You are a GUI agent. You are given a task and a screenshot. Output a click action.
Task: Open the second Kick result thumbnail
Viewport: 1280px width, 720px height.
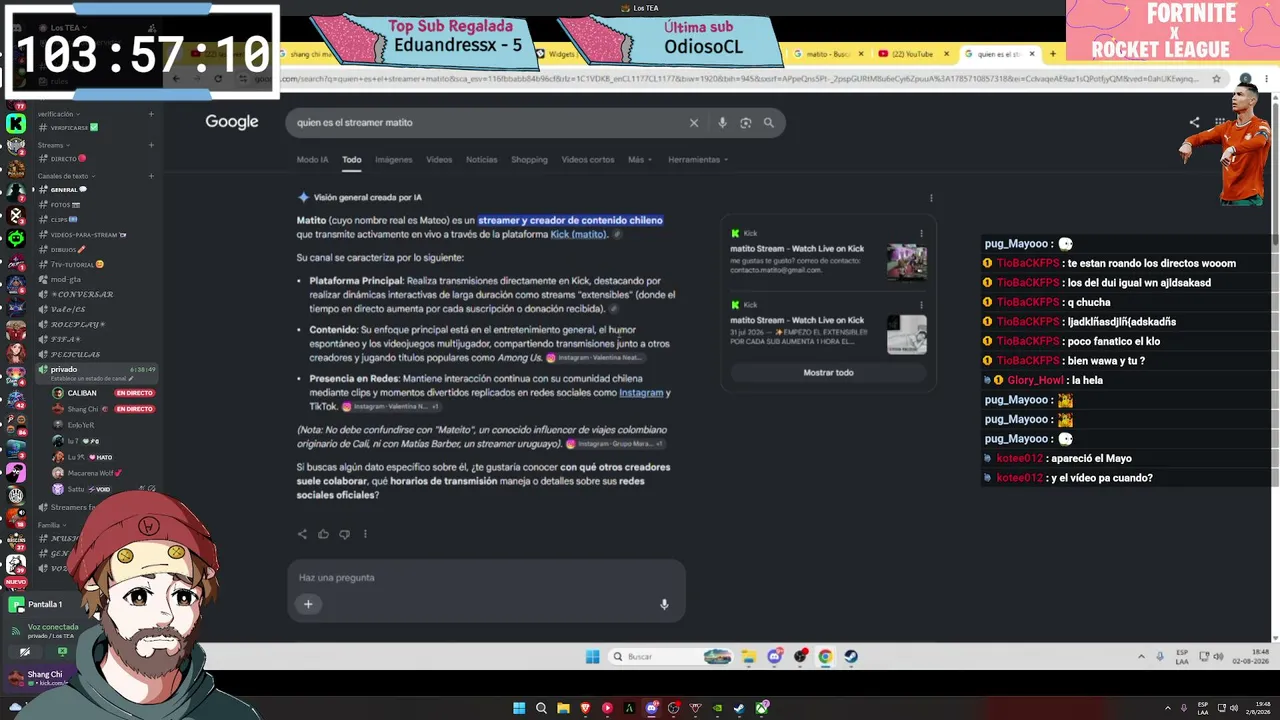click(x=907, y=335)
